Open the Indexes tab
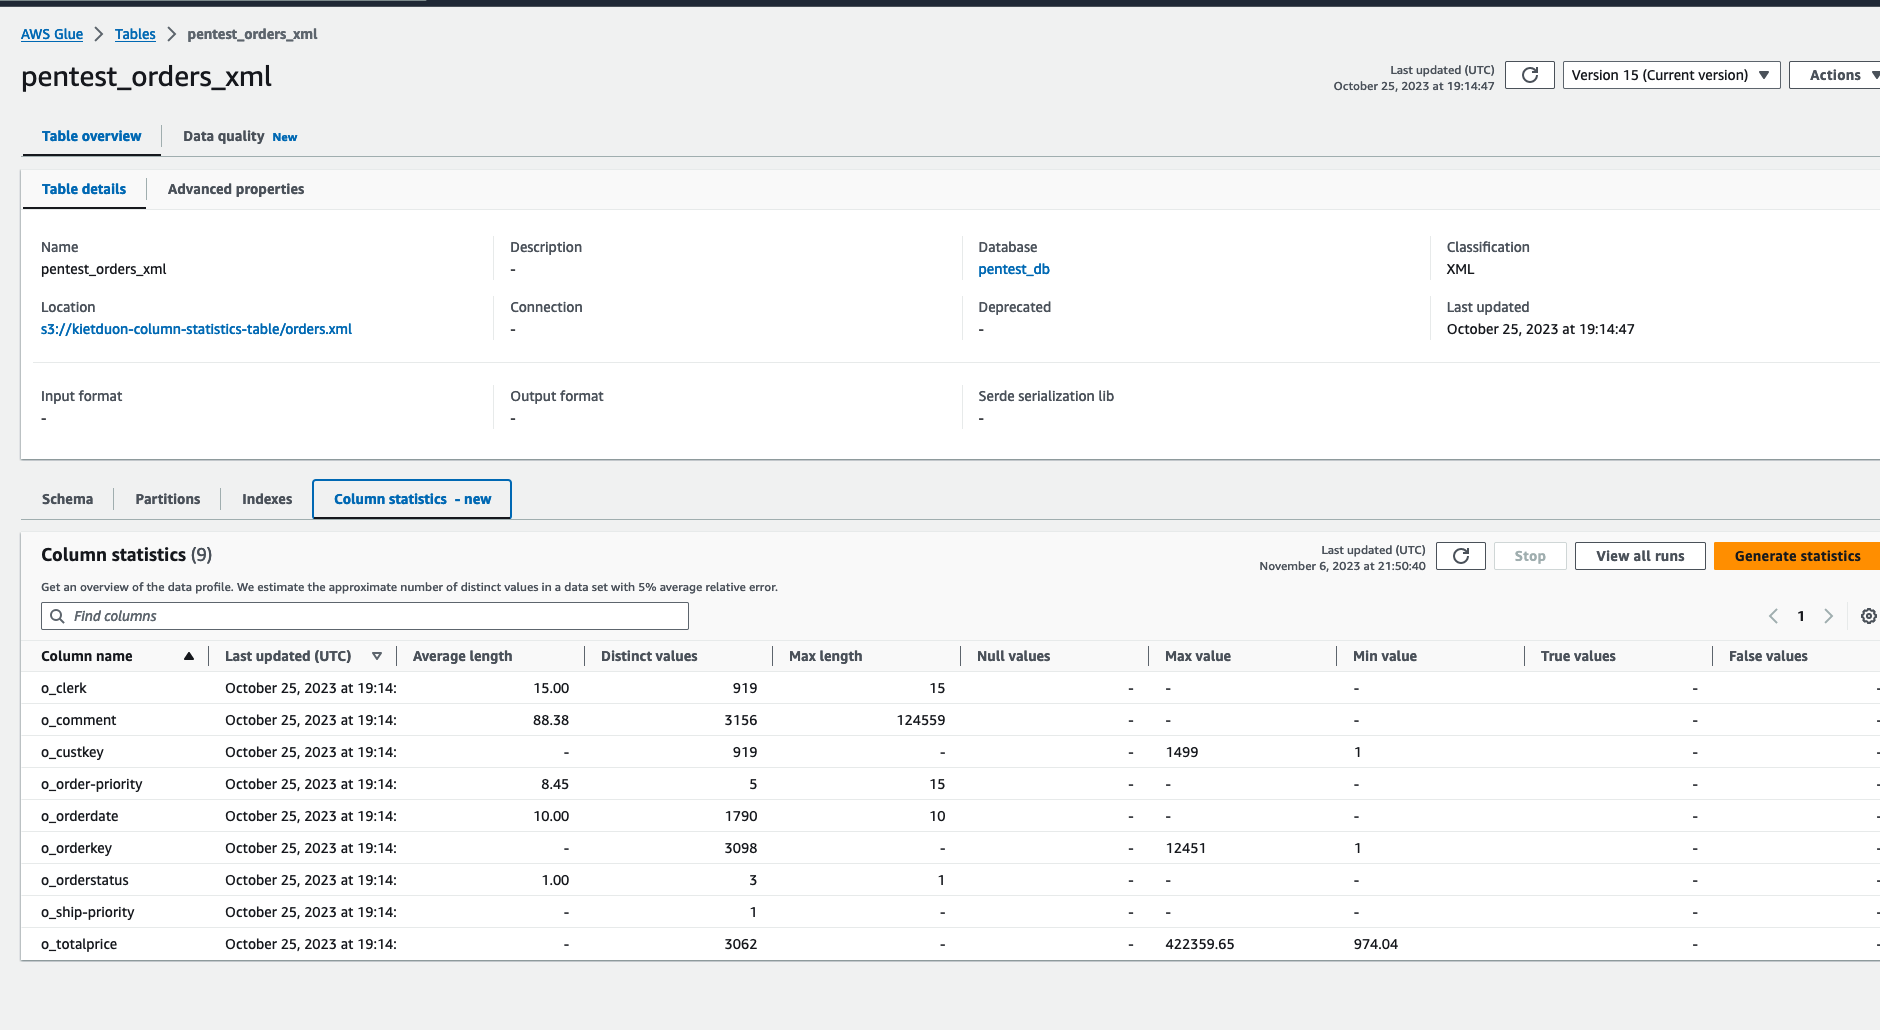The image size is (1880, 1030). click(267, 499)
